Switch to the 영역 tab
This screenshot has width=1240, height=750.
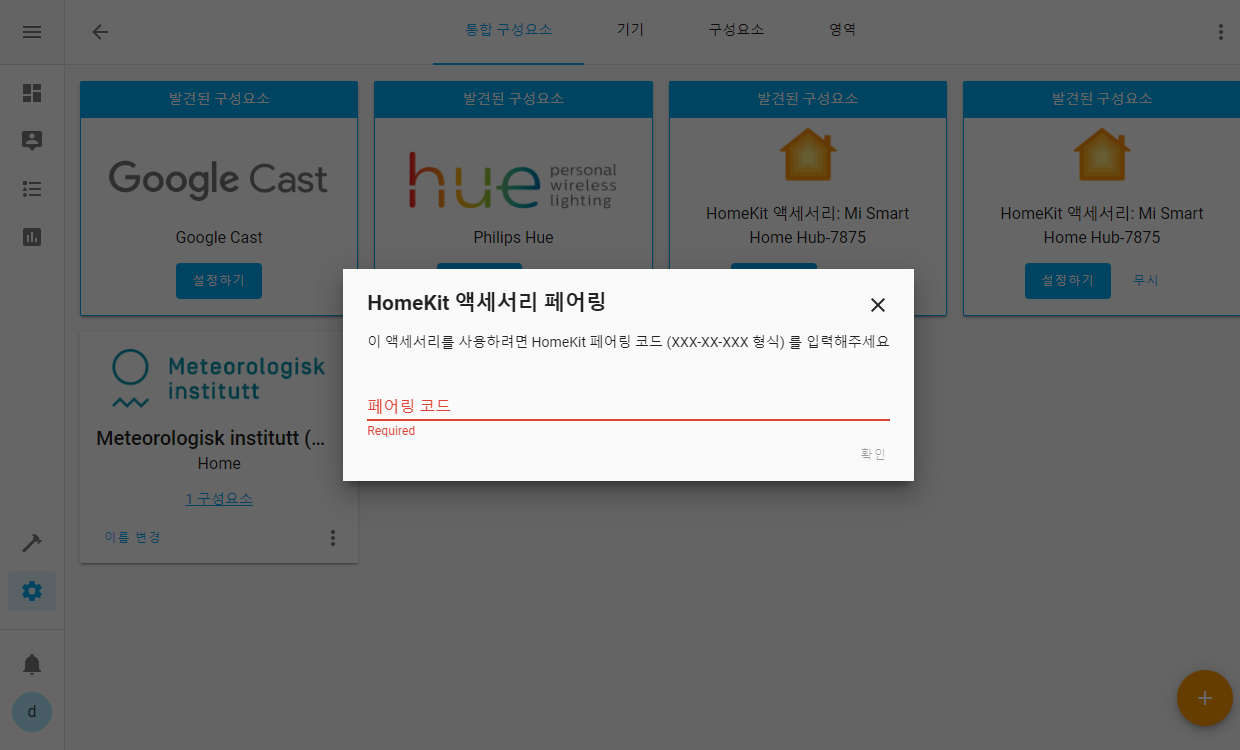tap(842, 31)
